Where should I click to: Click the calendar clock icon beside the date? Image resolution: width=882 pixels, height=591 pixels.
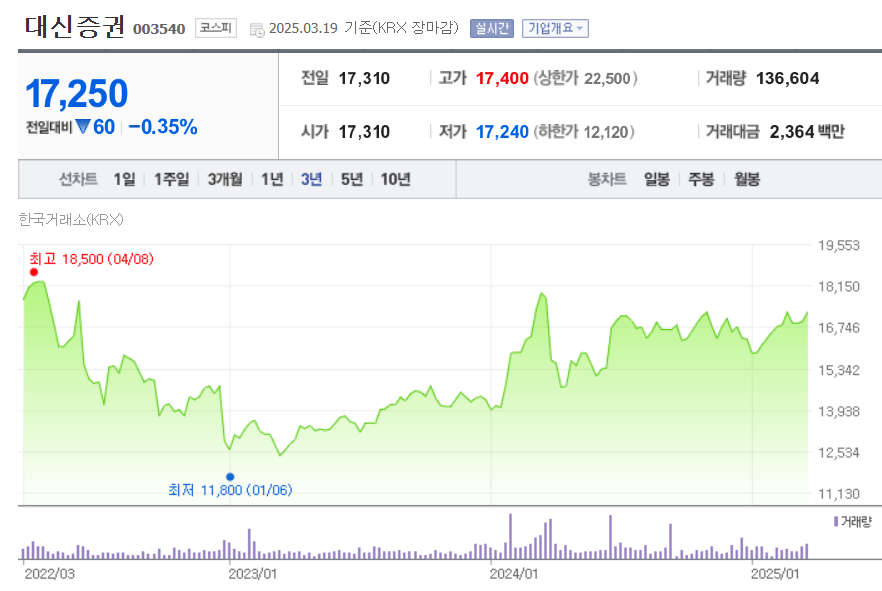pyautogui.click(x=257, y=30)
